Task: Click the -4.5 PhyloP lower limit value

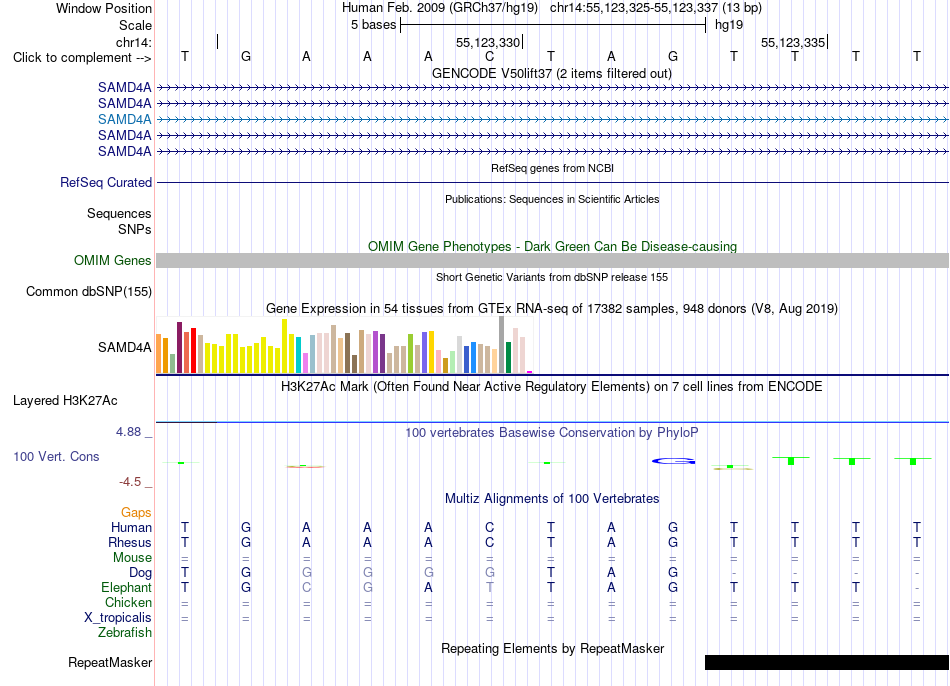Action: click(130, 482)
